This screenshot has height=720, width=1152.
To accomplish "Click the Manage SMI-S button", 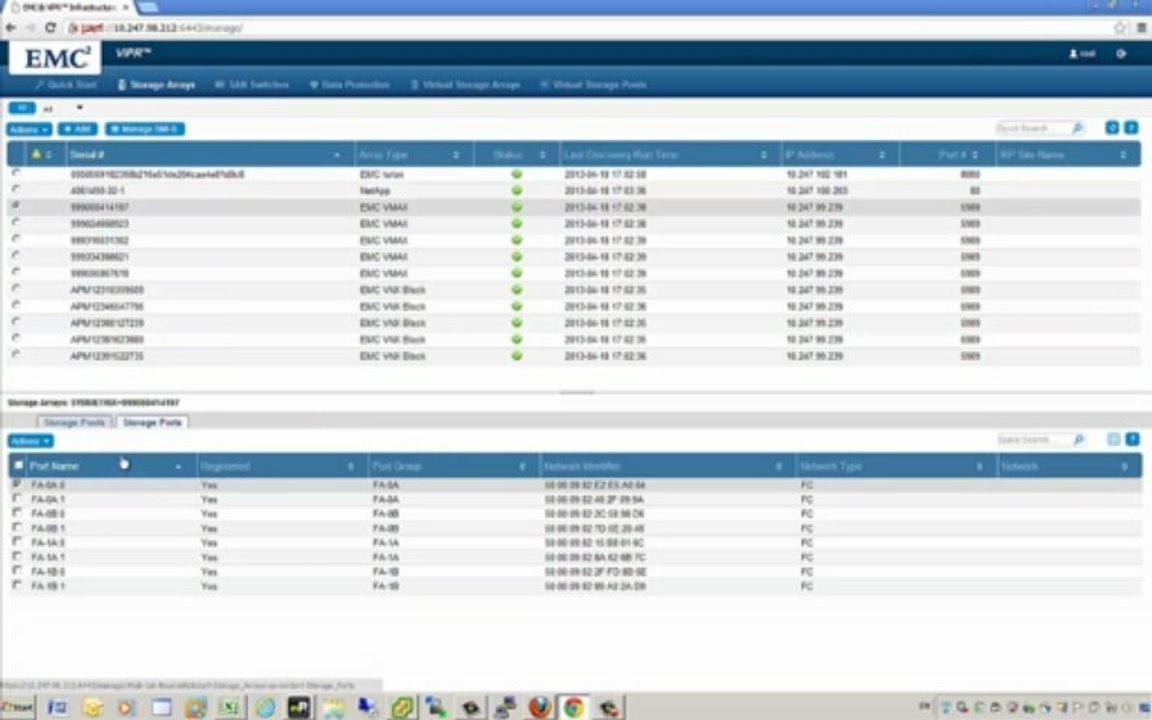I will (x=145, y=129).
